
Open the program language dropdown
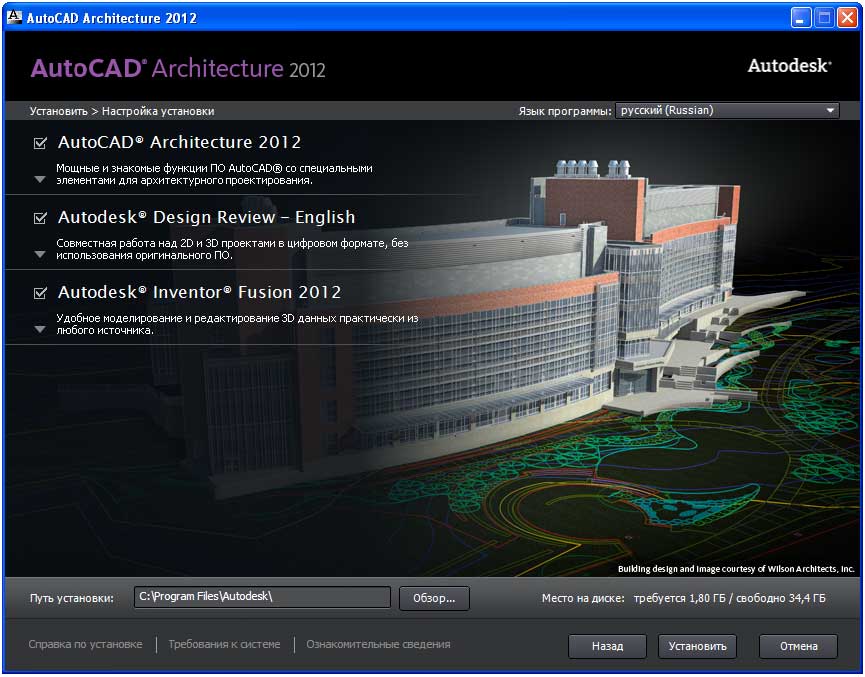coord(727,111)
